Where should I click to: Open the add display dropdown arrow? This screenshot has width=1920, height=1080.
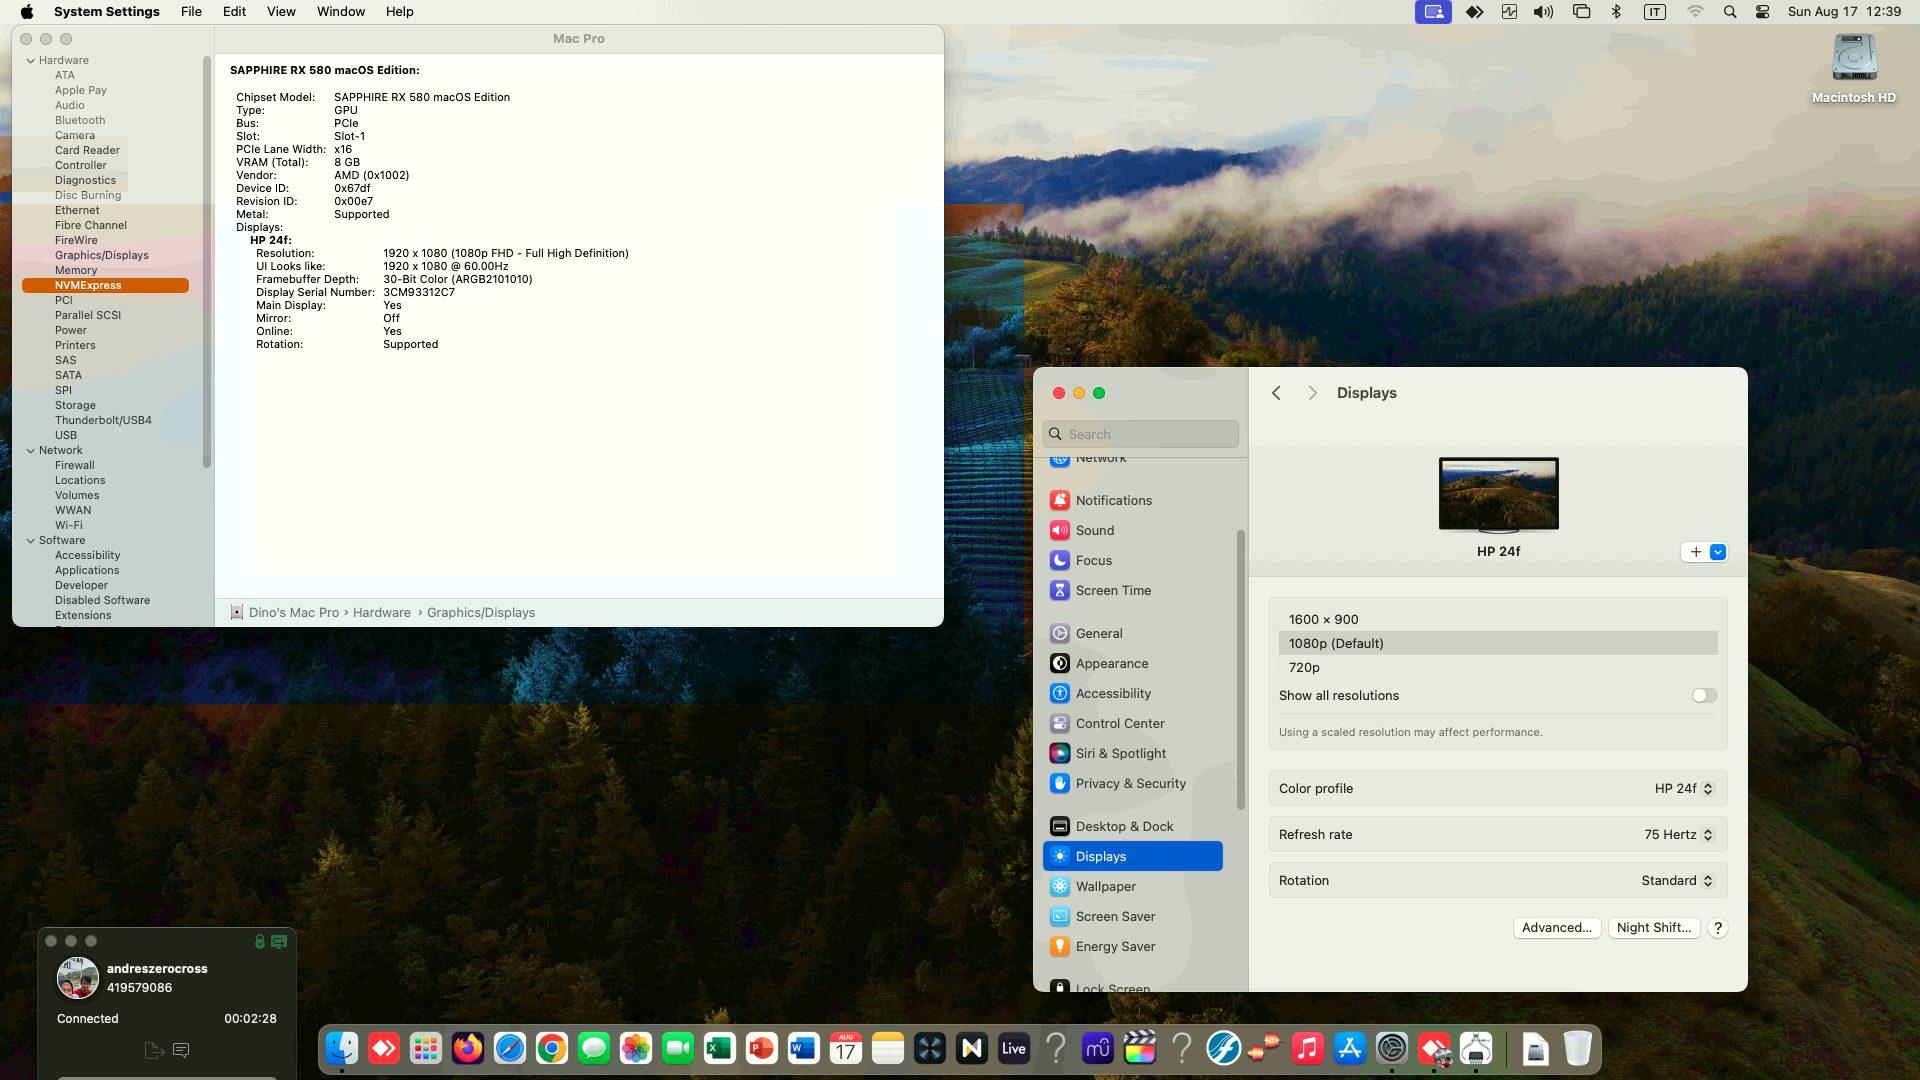click(x=1718, y=552)
